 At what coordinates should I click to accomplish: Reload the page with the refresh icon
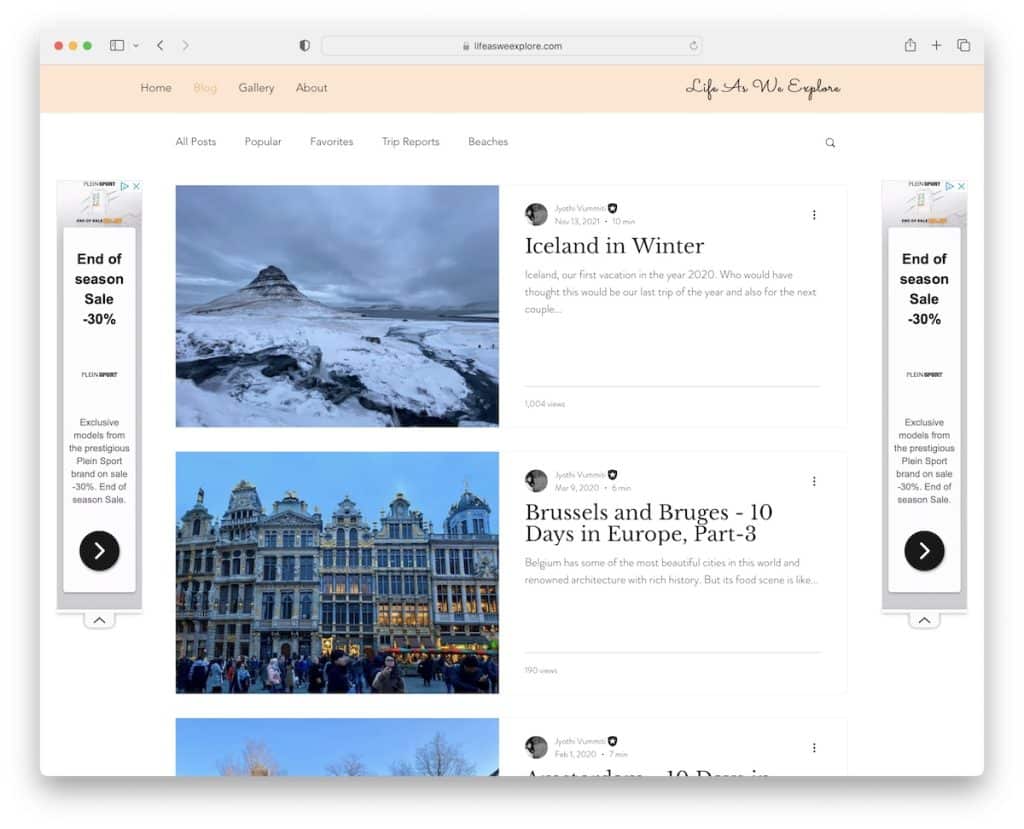pos(693,46)
